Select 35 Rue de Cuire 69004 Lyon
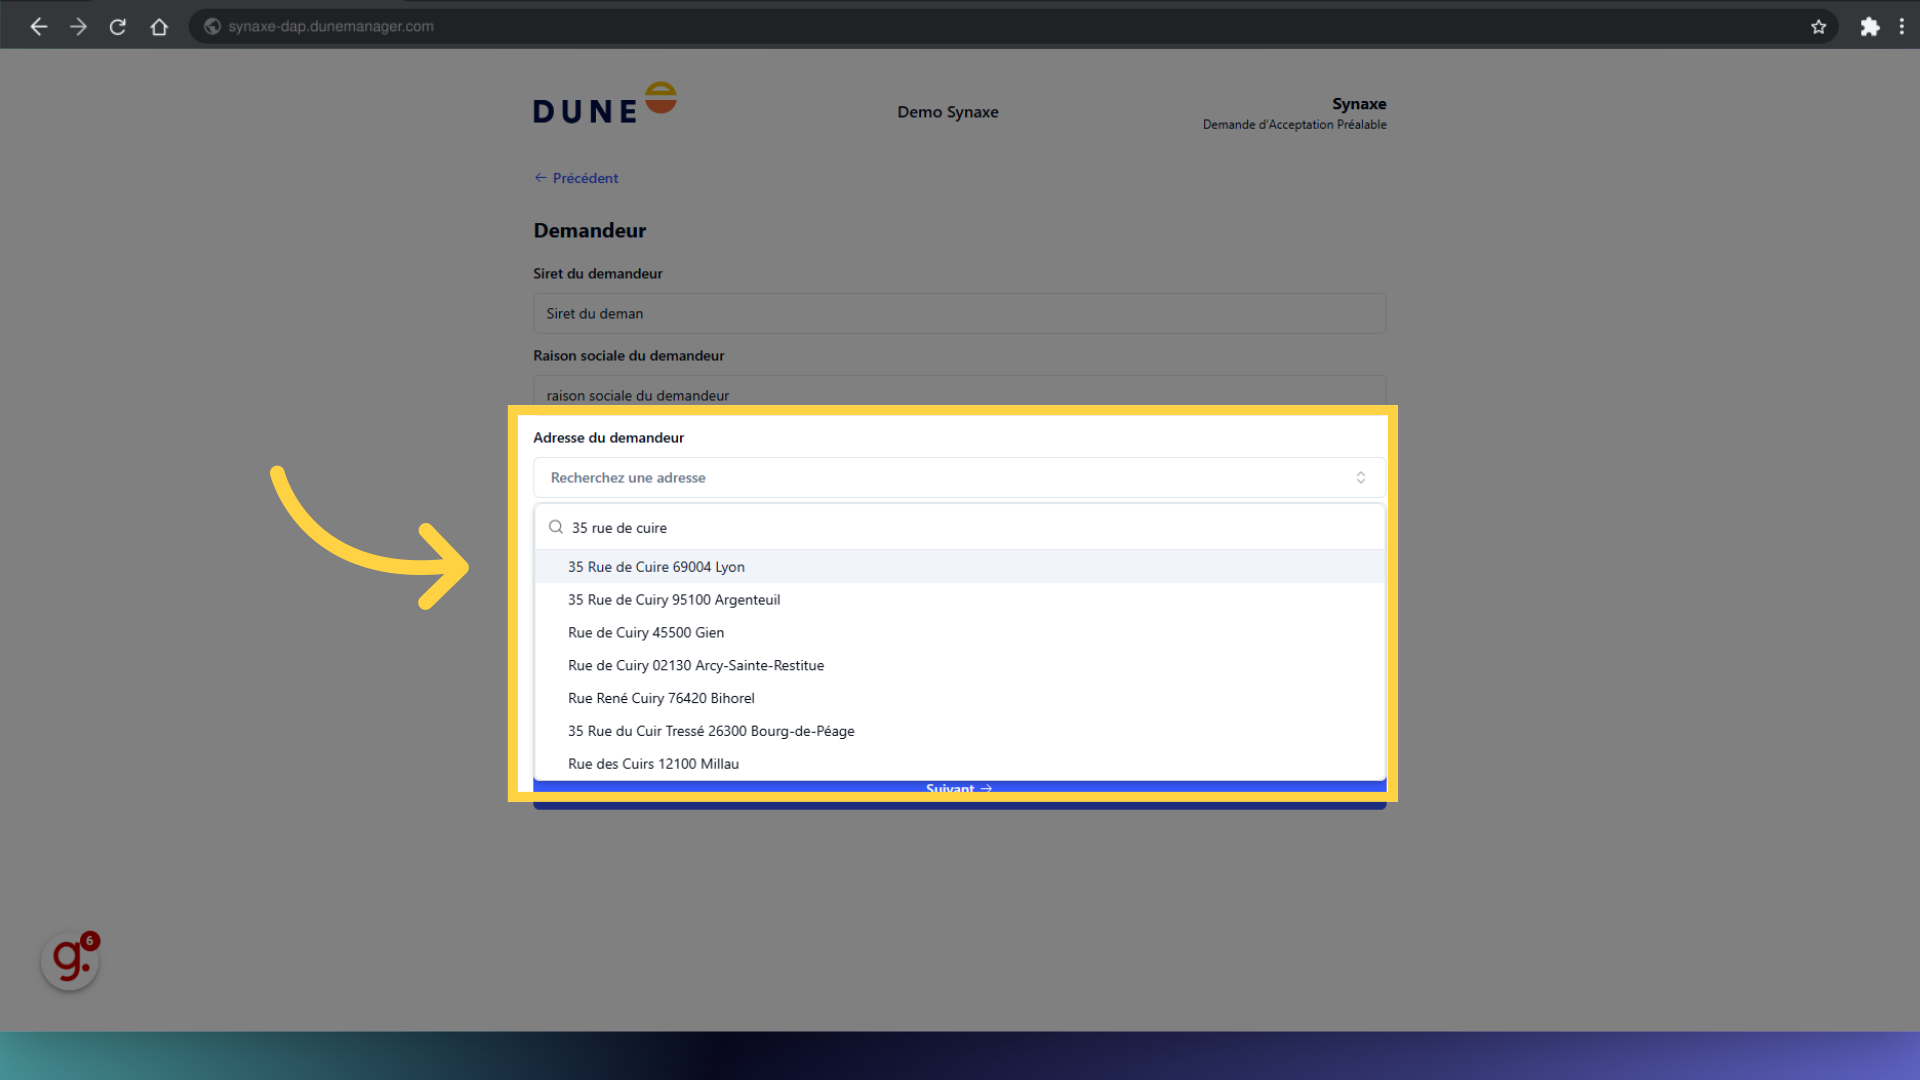Viewport: 1920px width, 1080px height. coord(656,567)
